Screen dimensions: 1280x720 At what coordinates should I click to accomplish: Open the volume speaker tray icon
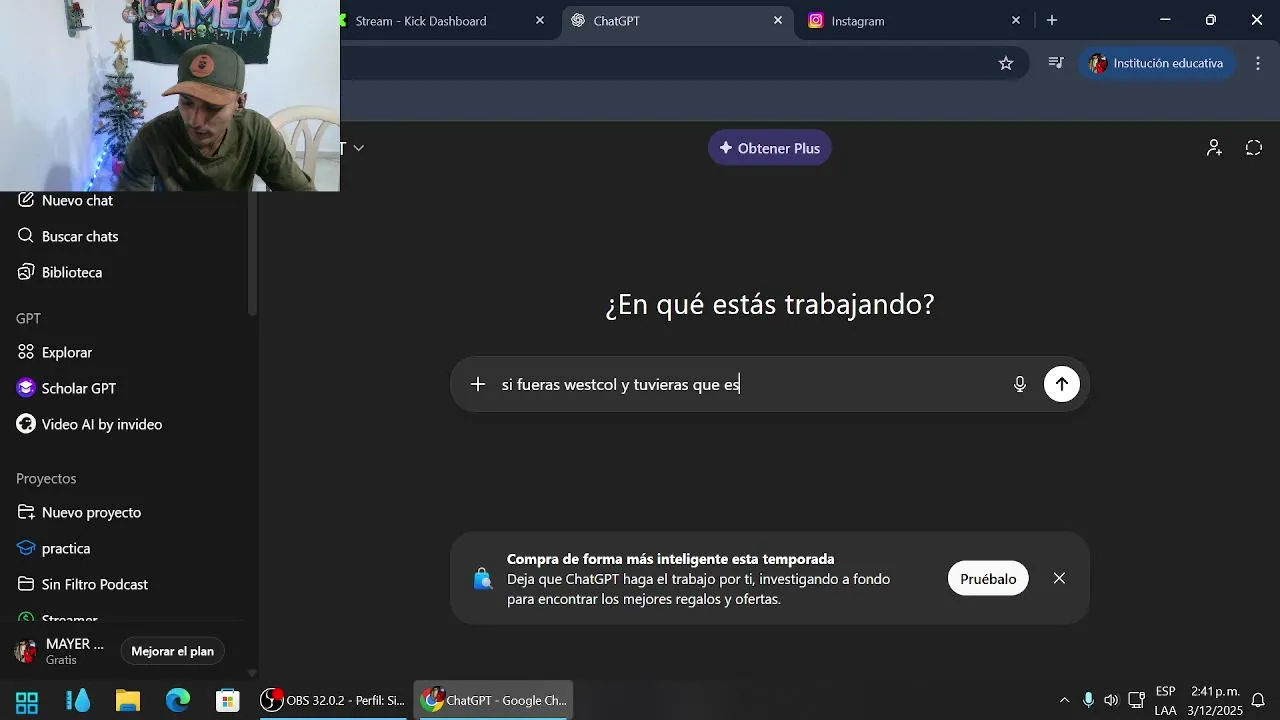pyautogui.click(x=1111, y=700)
